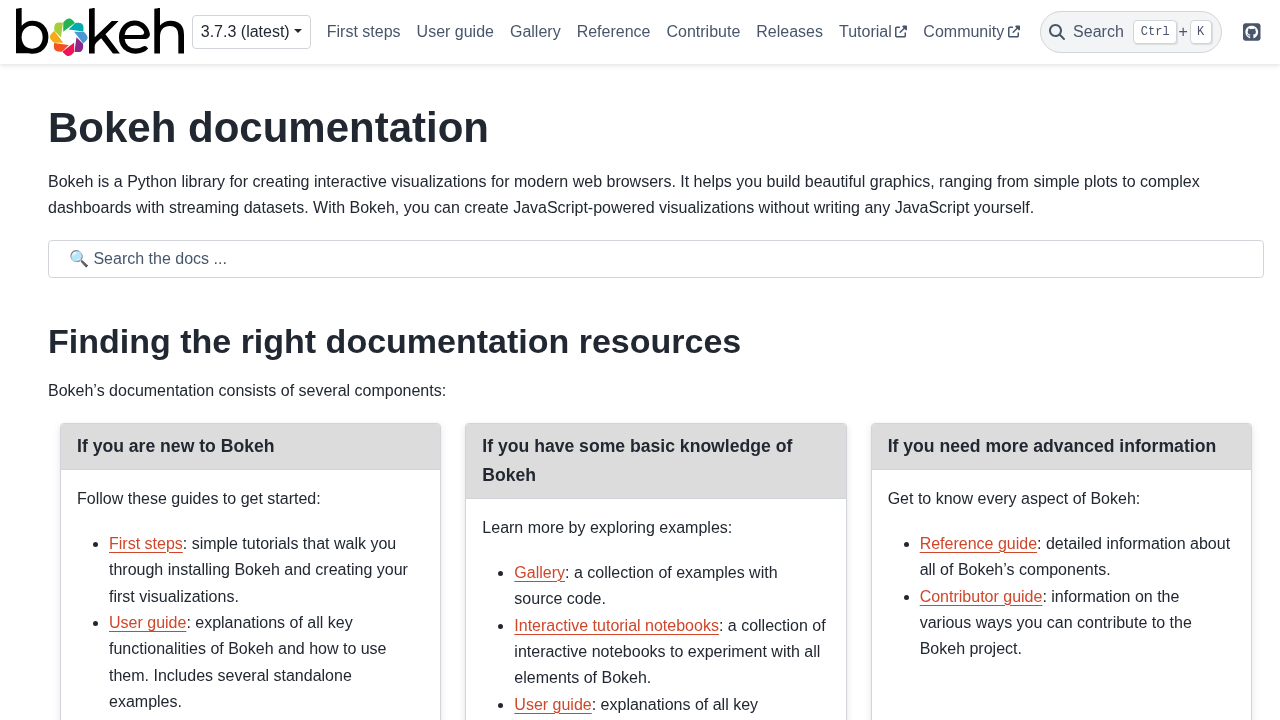The image size is (1280, 720).
Task: Select Reference in the top navigation
Action: tap(613, 32)
